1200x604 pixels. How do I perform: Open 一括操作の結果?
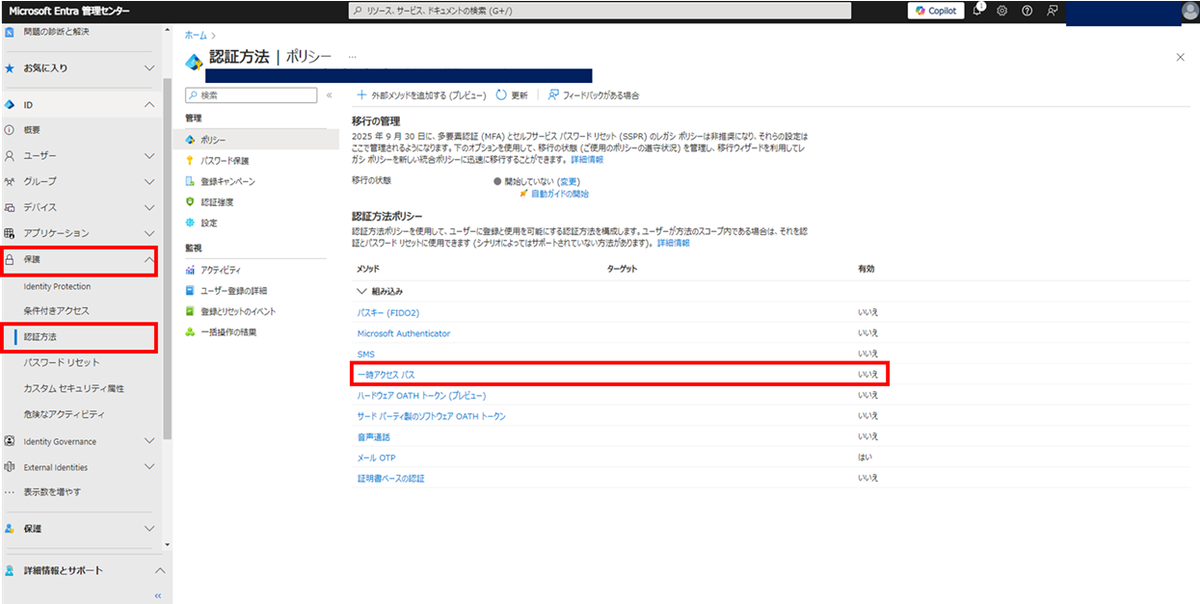pos(228,331)
